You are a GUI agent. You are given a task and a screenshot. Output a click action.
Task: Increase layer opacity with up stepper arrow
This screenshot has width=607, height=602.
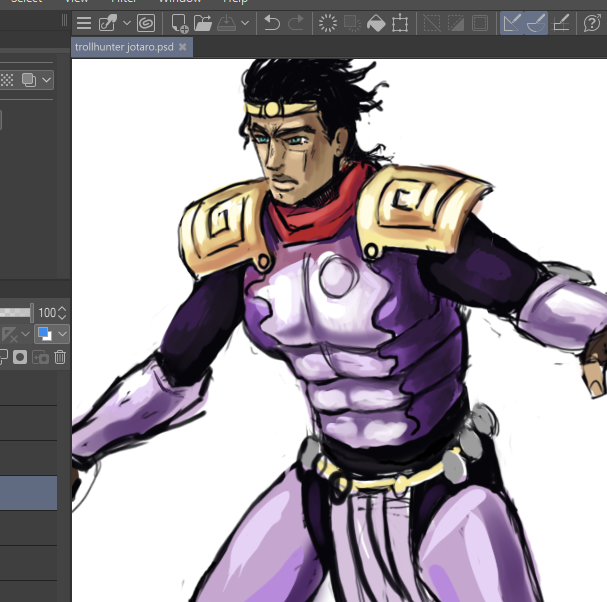tap(62, 309)
